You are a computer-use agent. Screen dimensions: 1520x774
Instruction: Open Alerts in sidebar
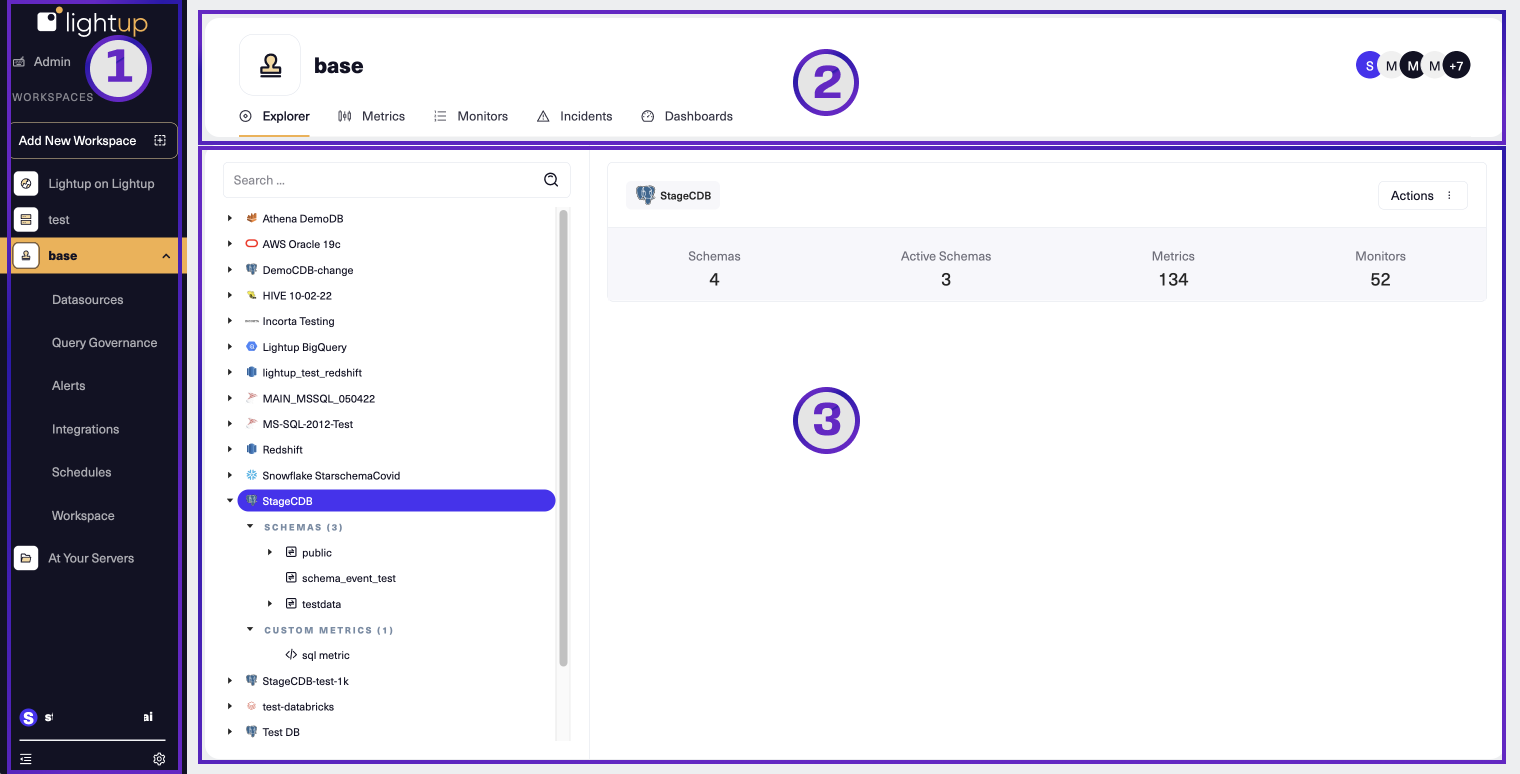coord(68,386)
